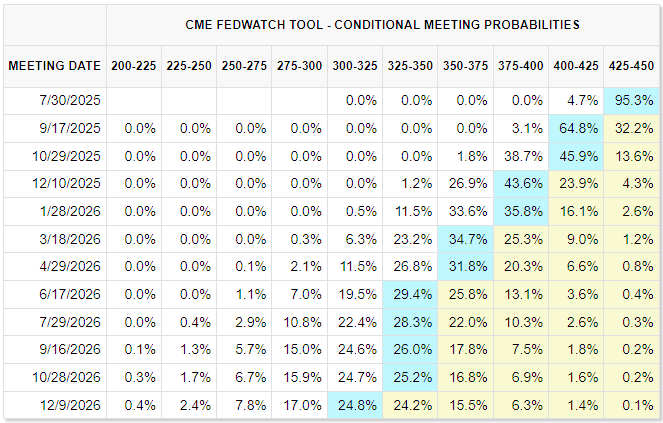This screenshot has height=423, width=663.
Task: Select the 425-450 rate range header
Action: pyautogui.click(x=629, y=66)
